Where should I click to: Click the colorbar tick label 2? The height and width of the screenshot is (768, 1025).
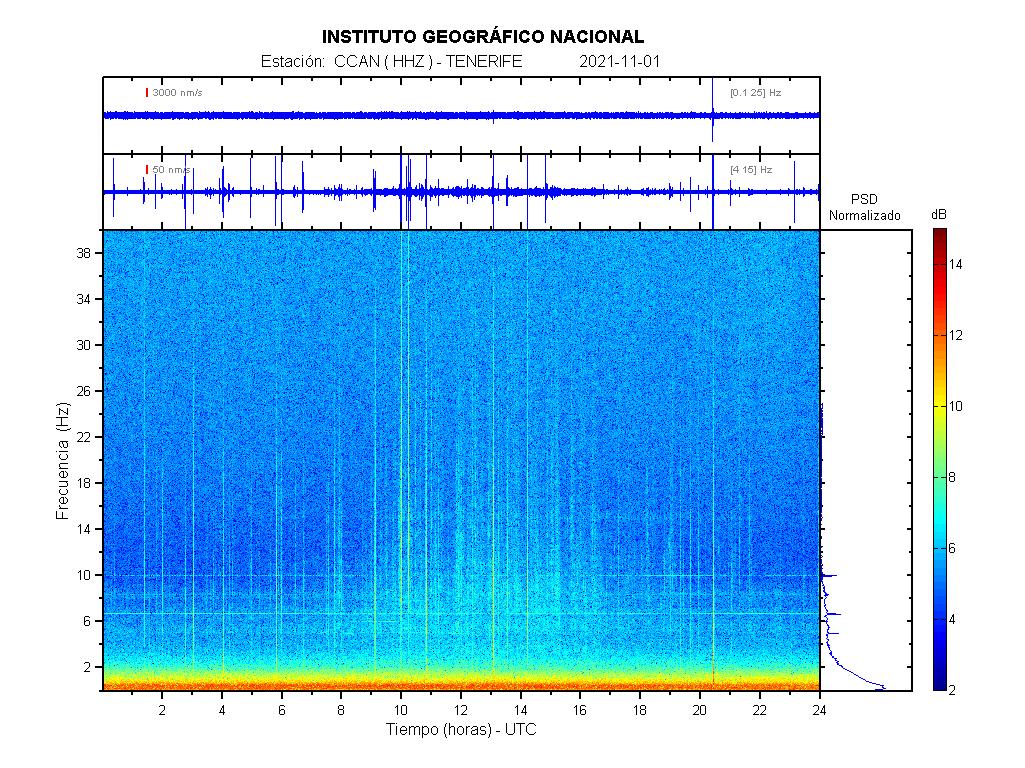point(952,690)
